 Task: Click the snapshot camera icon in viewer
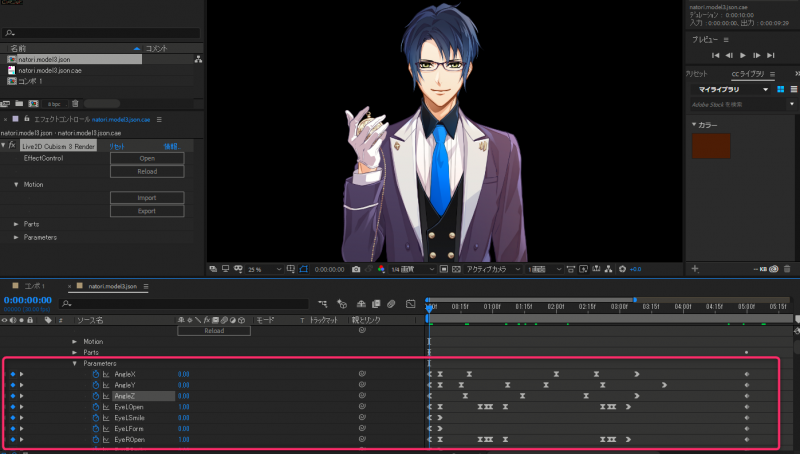[x=356, y=269]
